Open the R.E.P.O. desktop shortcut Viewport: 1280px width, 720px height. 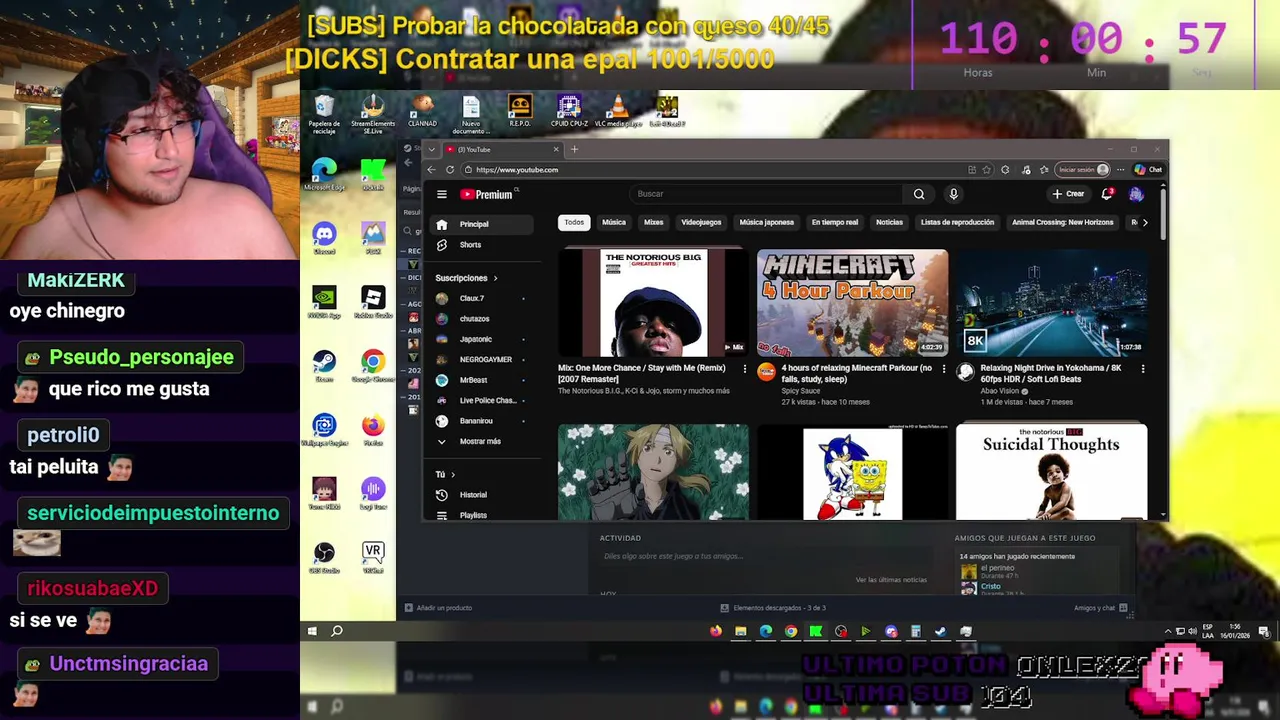pos(520,110)
